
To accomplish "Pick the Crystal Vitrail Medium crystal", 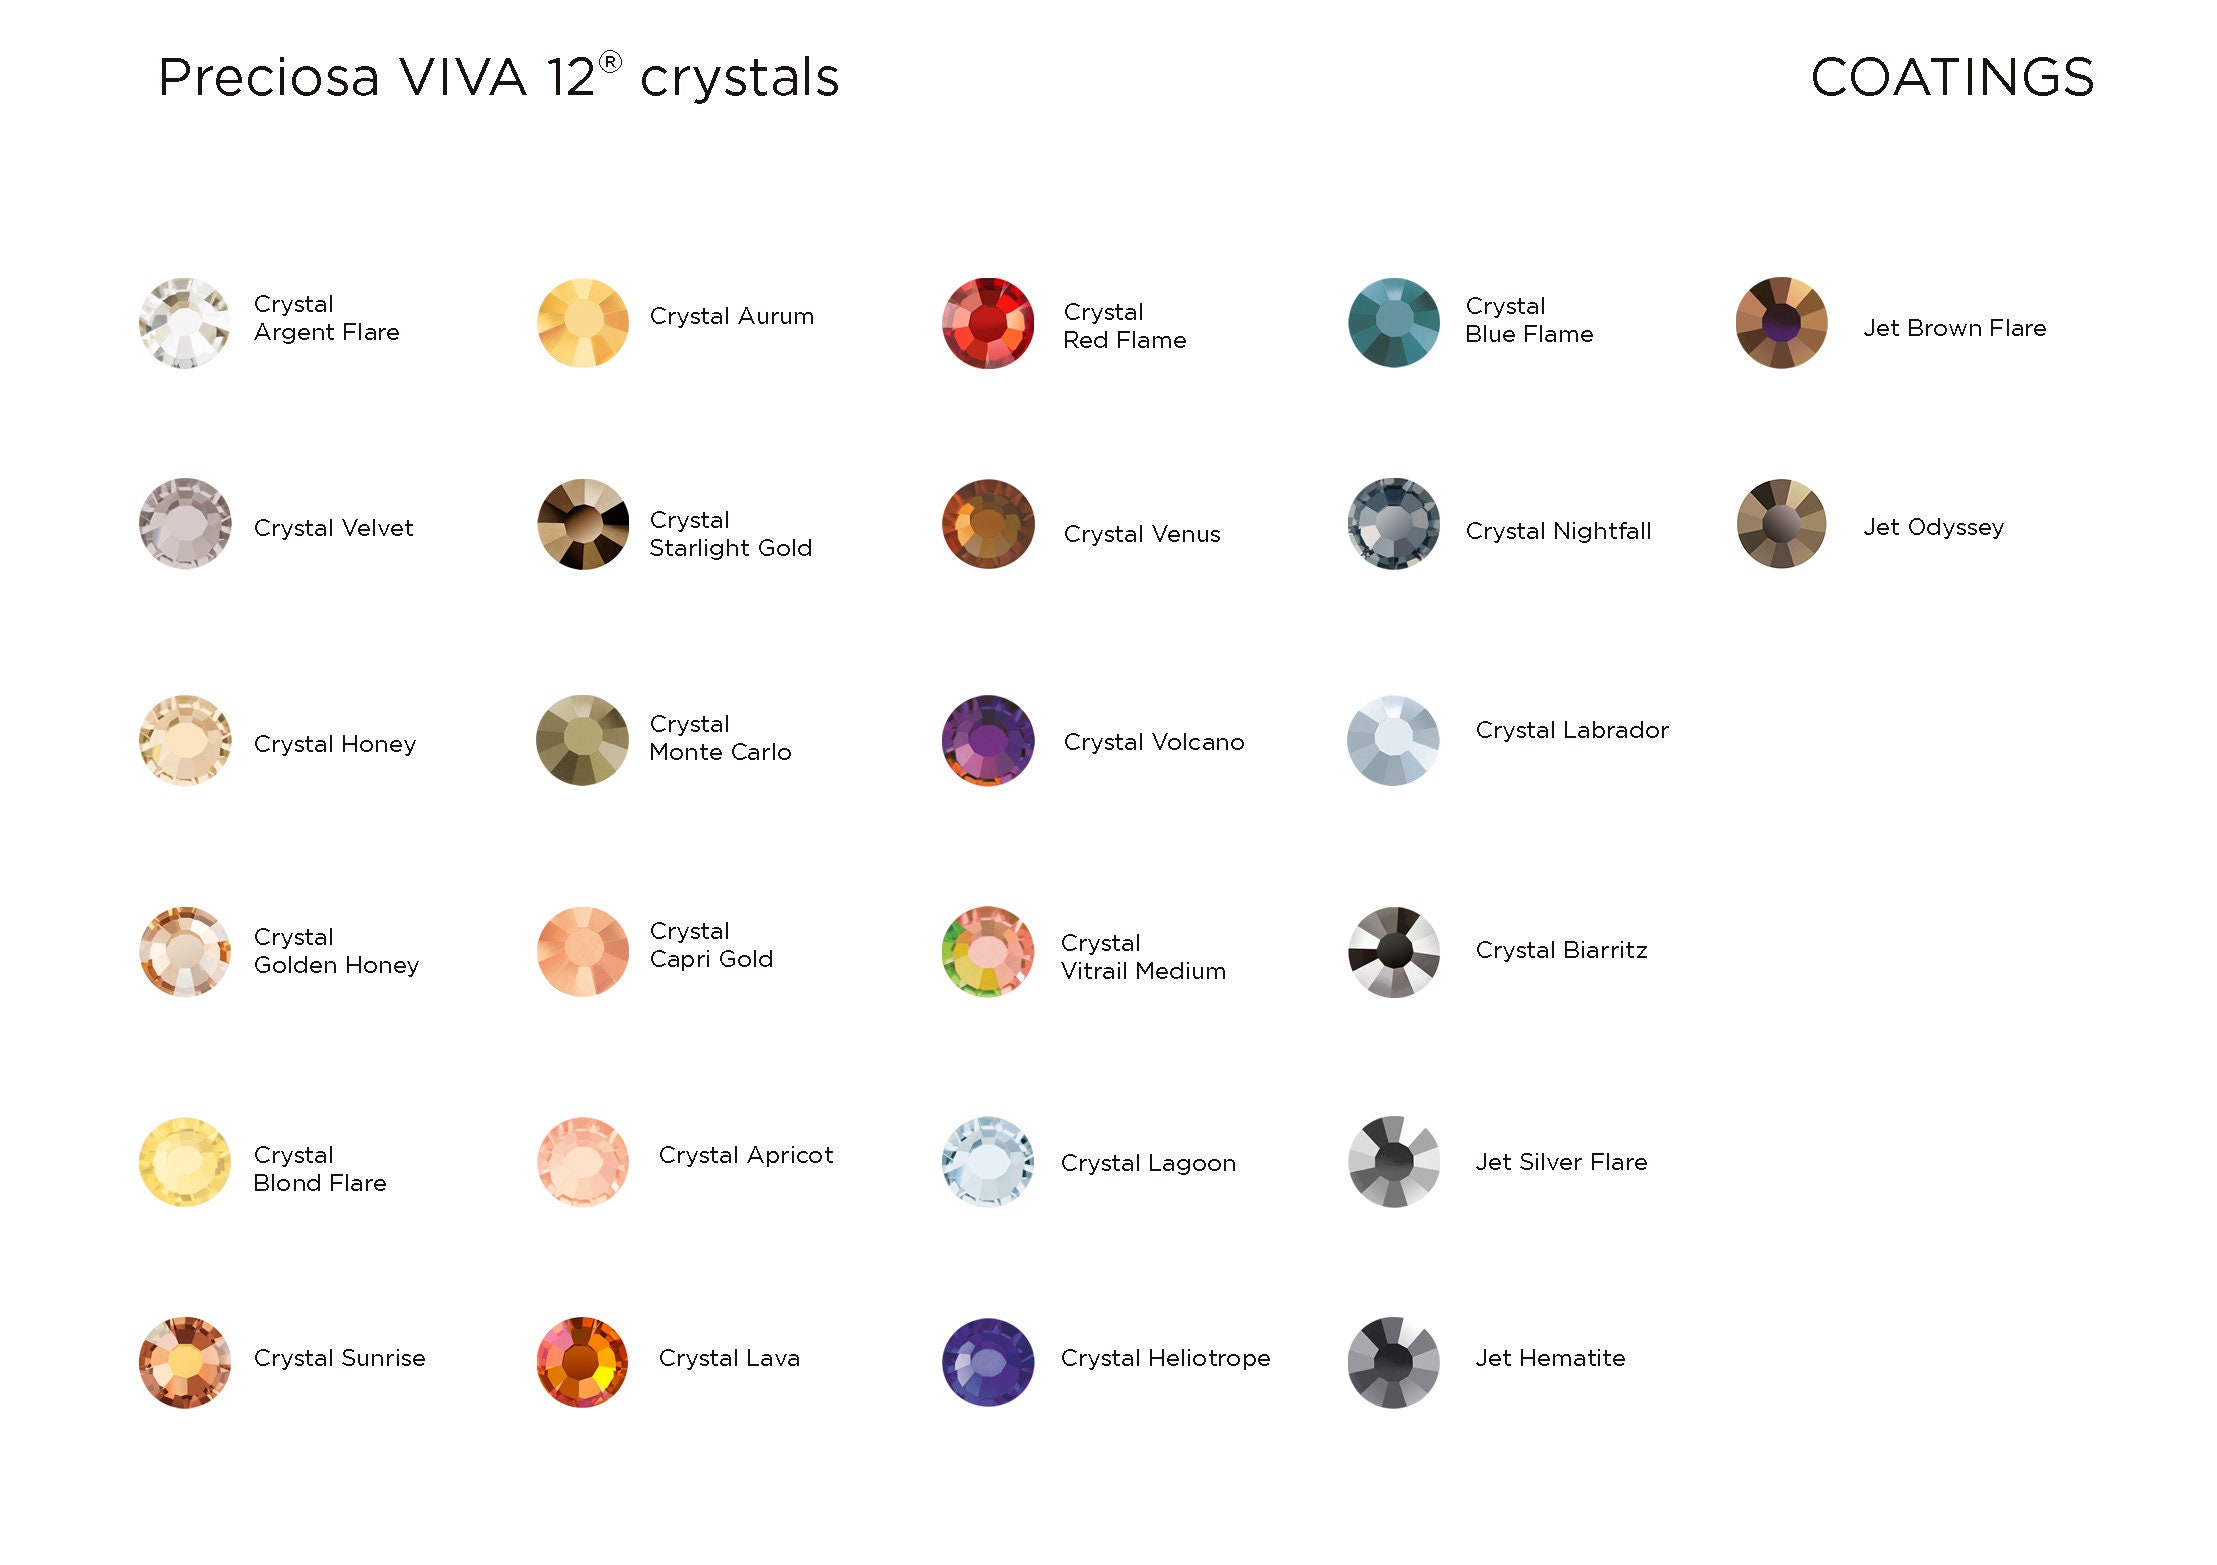I will pyautogui.click(x=988, y=952).
